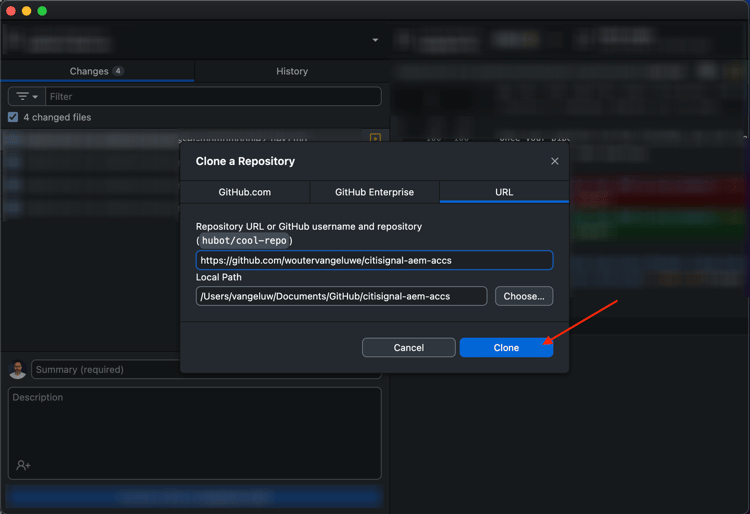Select the URL tab
This screenshot has width=750, height=514.
(x=504, y=192)
